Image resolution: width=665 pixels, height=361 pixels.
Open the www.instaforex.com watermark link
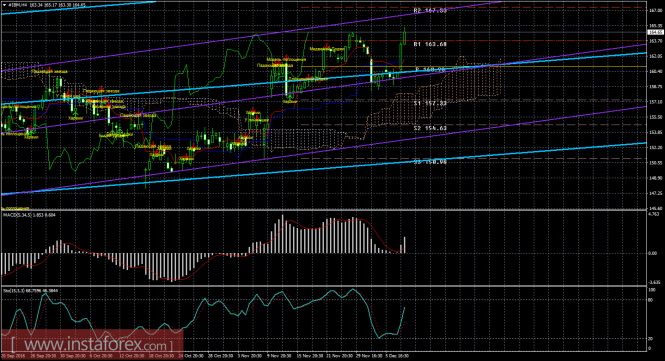pyautogui.click(x=92, y=343)
